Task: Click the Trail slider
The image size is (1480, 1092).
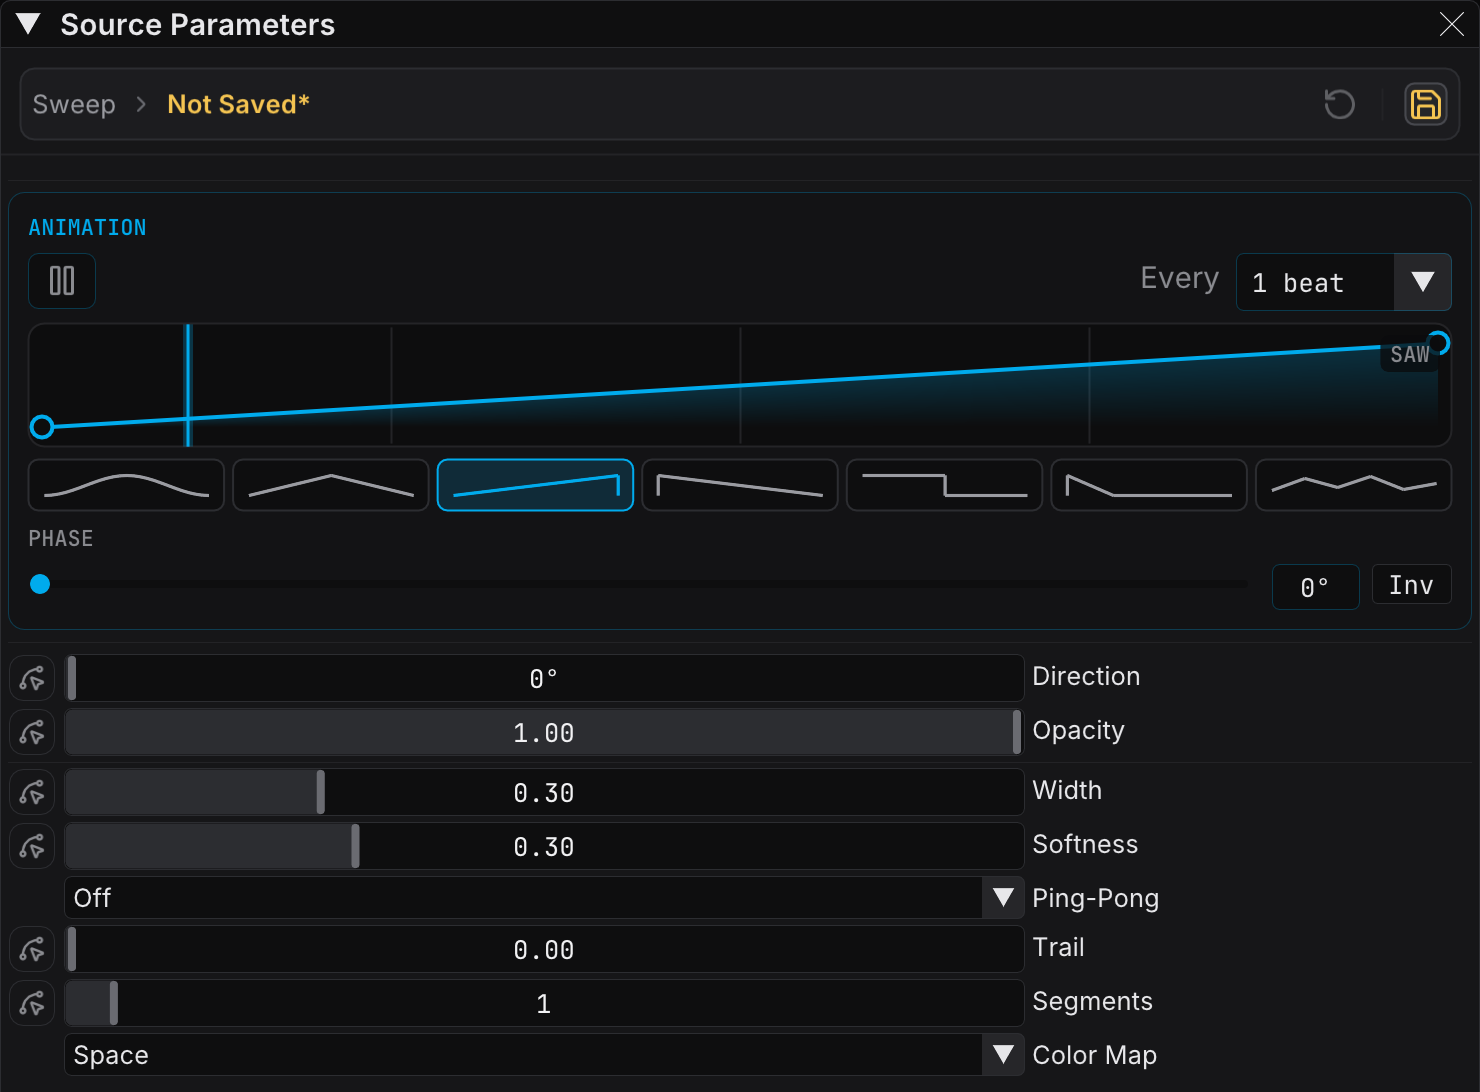Action: pos(544,949)
